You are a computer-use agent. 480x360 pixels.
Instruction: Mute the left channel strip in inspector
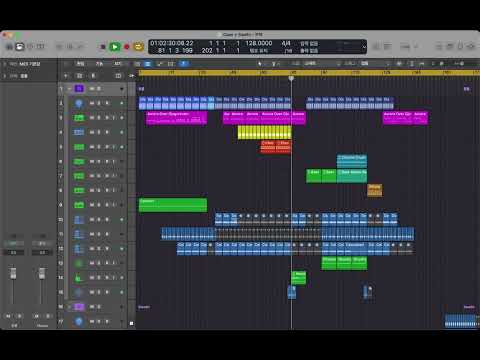pyautogui.click(x=8, y=316)
